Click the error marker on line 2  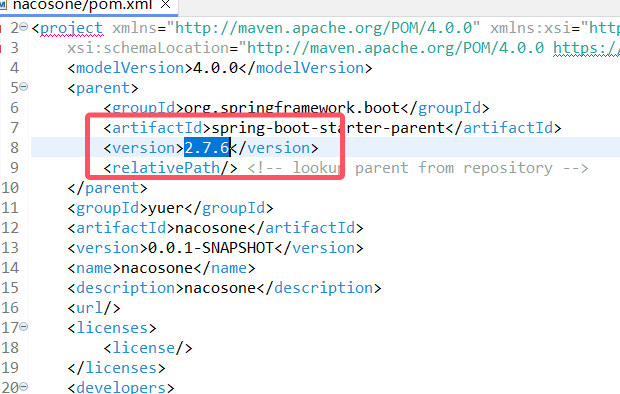pyautogui.click(x=1, y=28)
